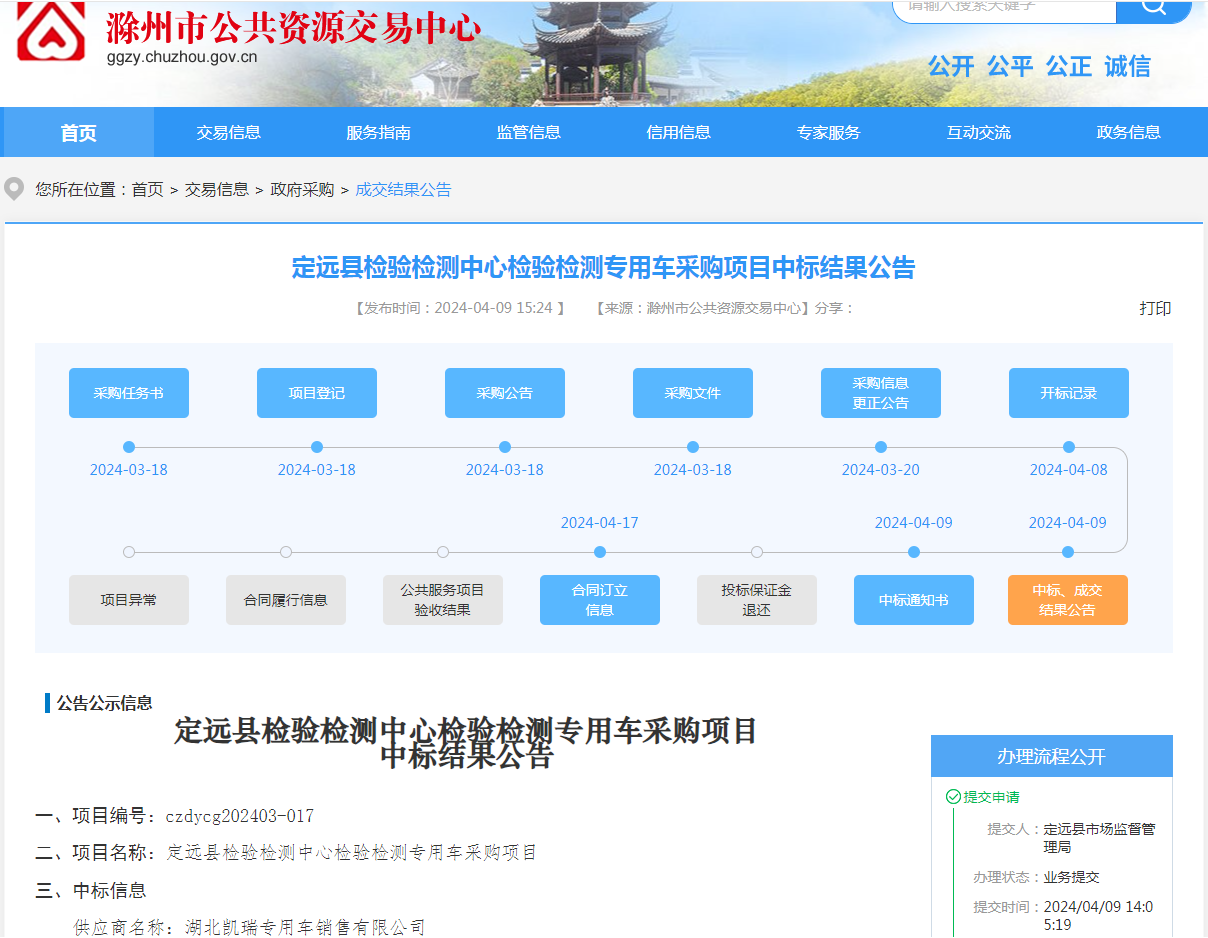Viewport: 1208px width, 938px height.
Task: Click the 2024-03-20 timeline dot marker
Action: [x=881, y=447]
